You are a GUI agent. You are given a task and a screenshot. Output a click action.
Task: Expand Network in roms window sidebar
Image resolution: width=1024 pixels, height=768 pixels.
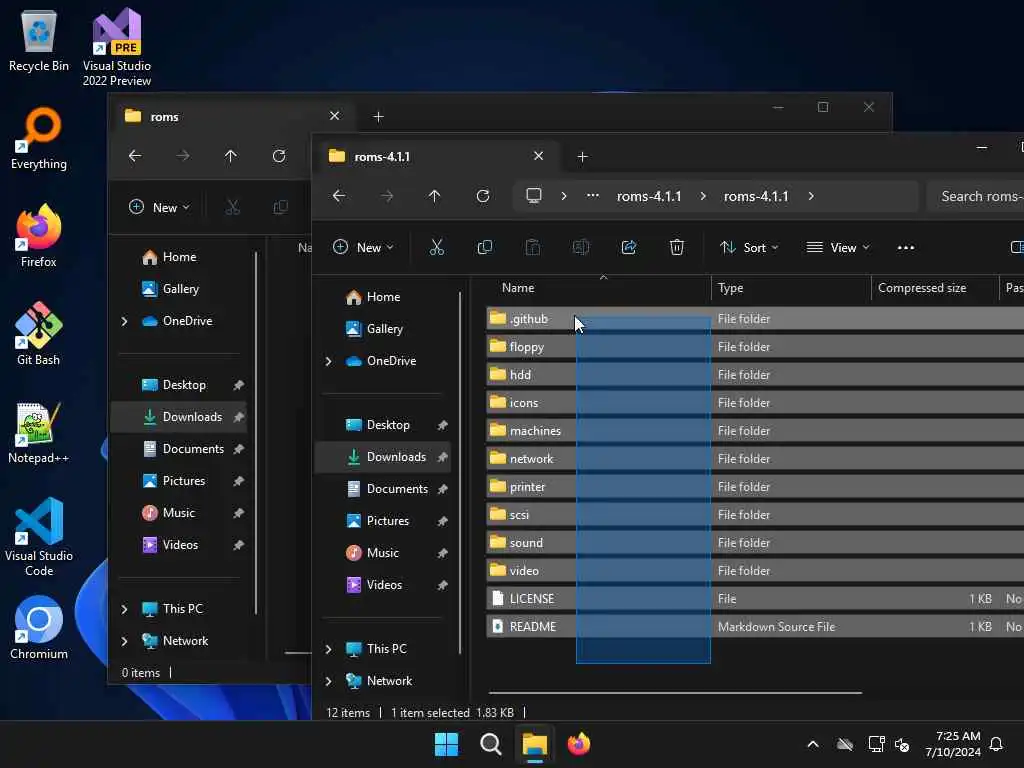coord(125,641)
